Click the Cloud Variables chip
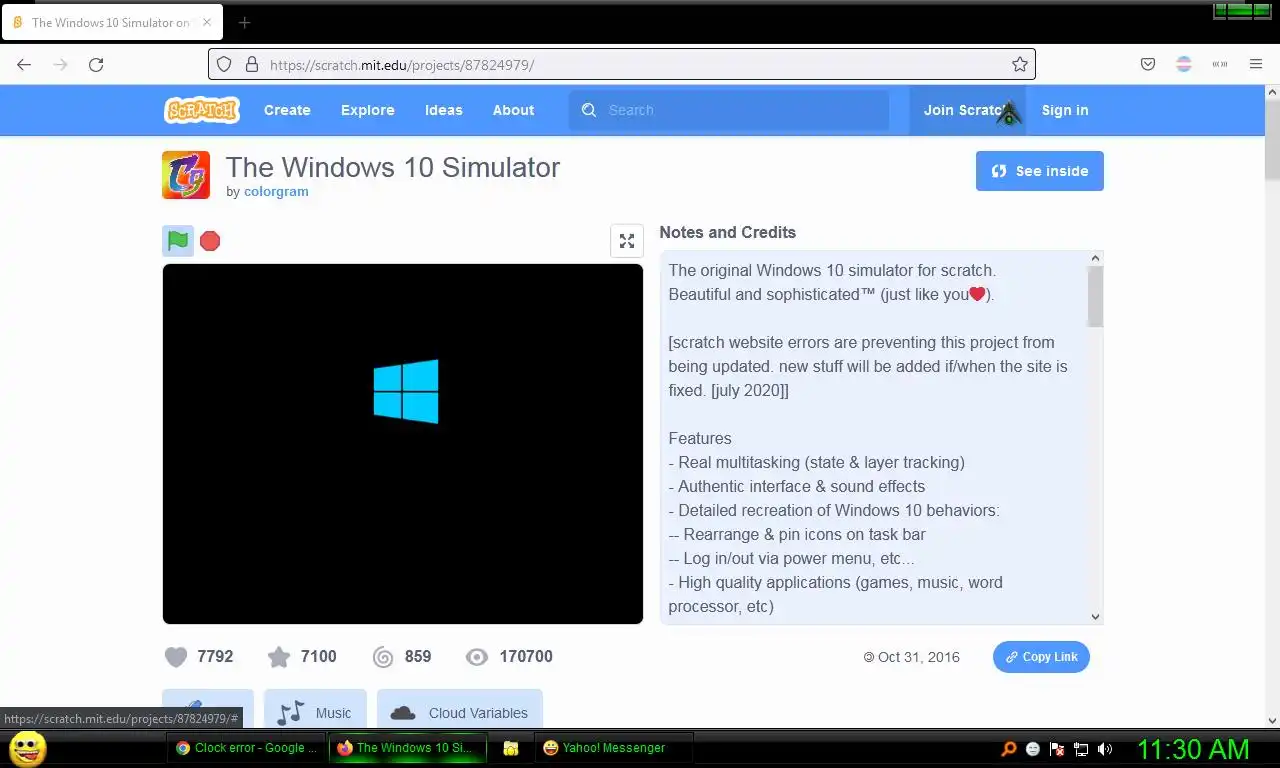The image size is (1280, 768). [460, 709]
